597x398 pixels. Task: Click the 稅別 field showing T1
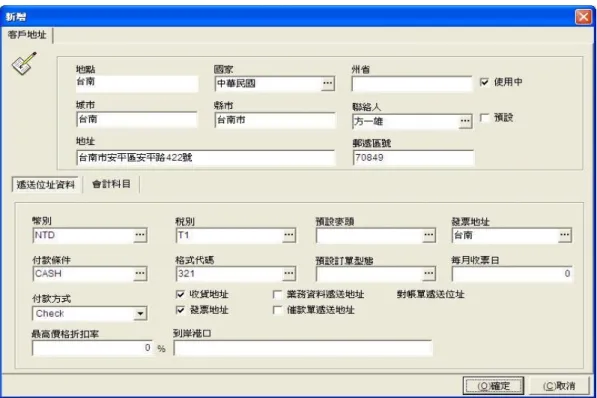pyautogui.click(x=229, y=235)
